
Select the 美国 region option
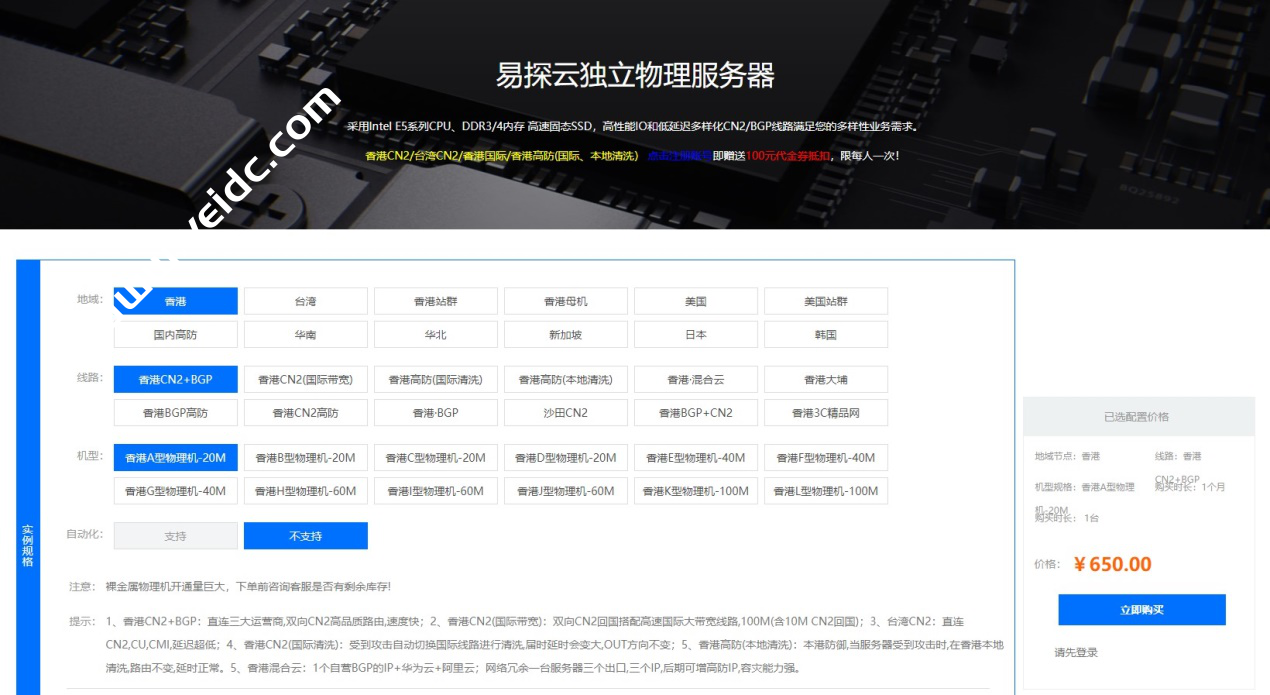tap(696, 300)
